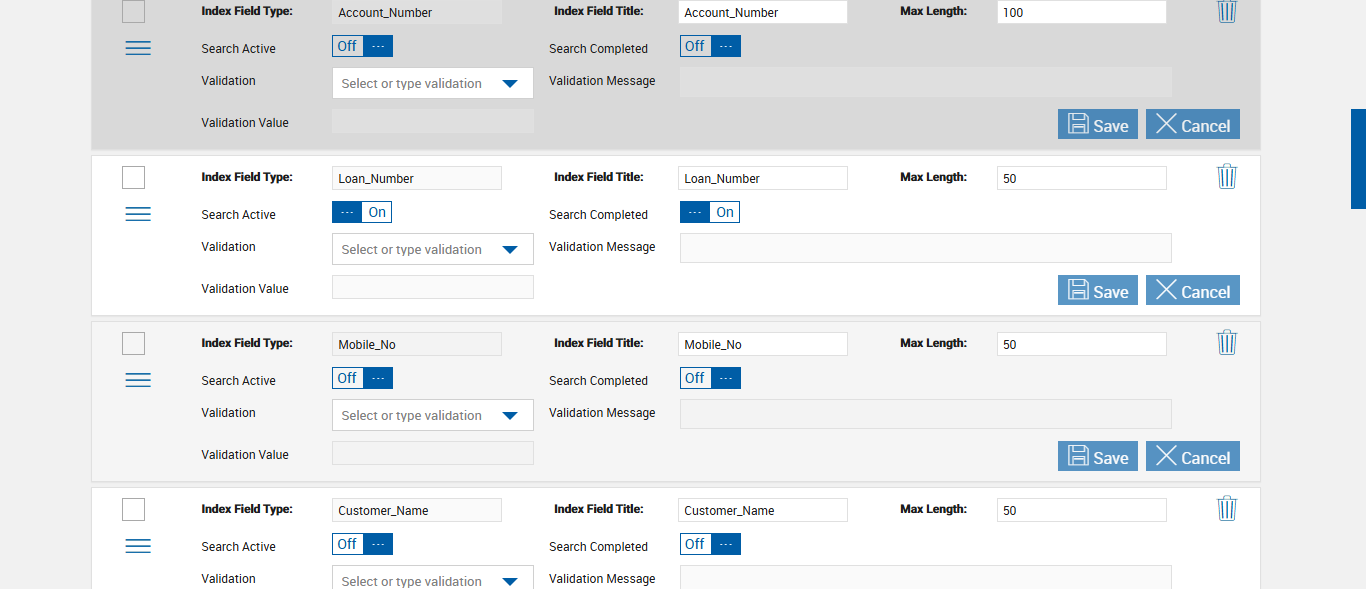Save the Loan_Number index field

click(1097, 291)
